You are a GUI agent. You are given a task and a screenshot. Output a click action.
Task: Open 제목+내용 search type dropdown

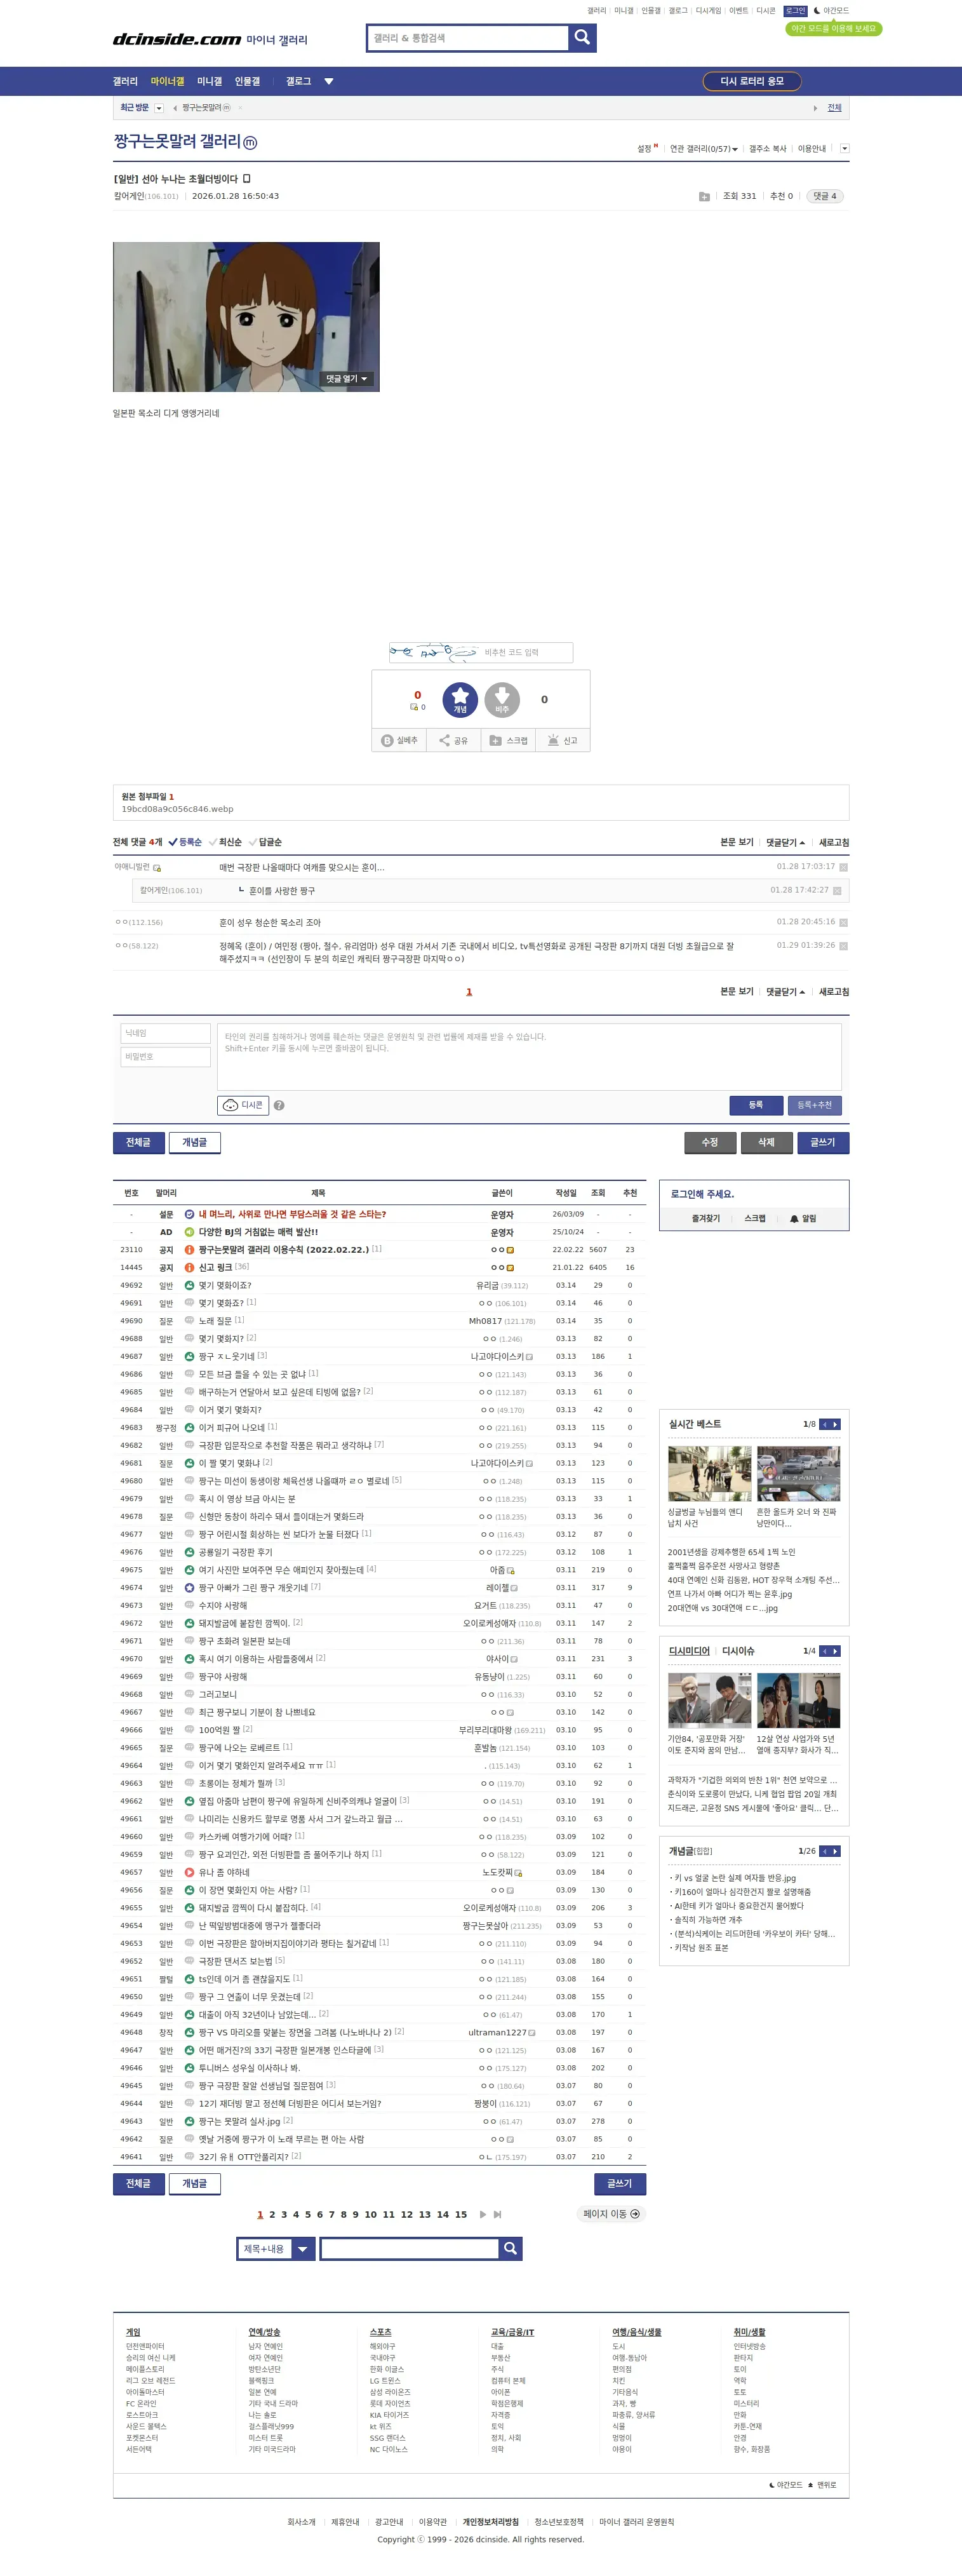point(276,2248)
